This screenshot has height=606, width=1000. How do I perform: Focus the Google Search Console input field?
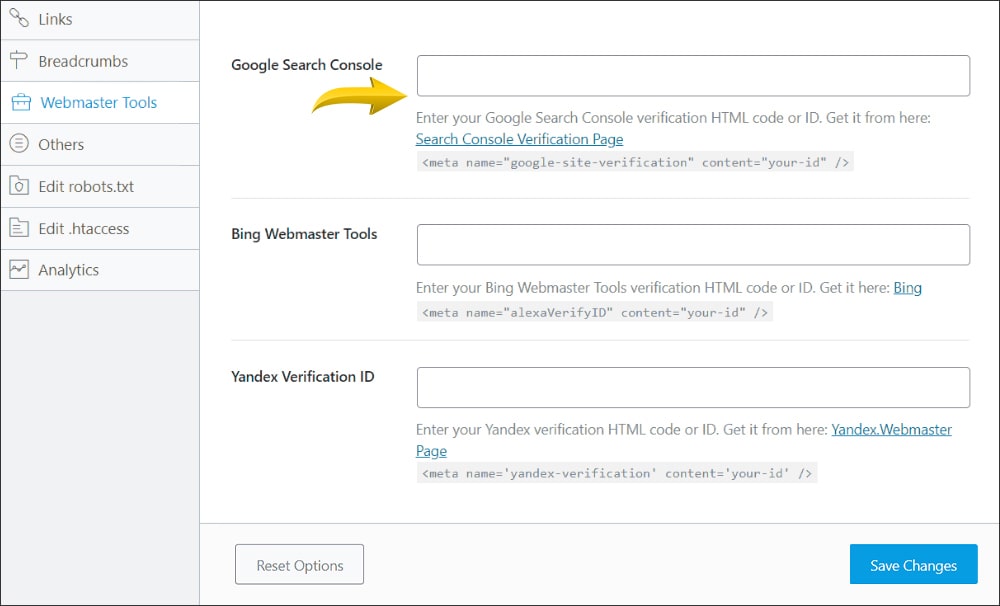click(693, 76)
